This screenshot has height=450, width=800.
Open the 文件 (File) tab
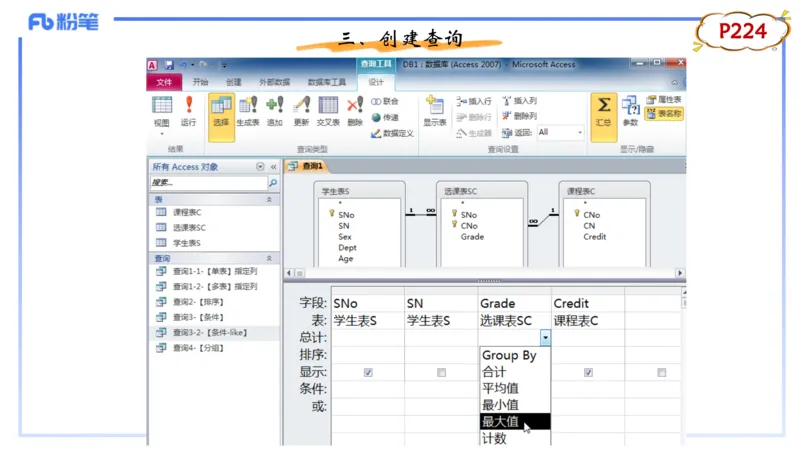coord(164,82)
